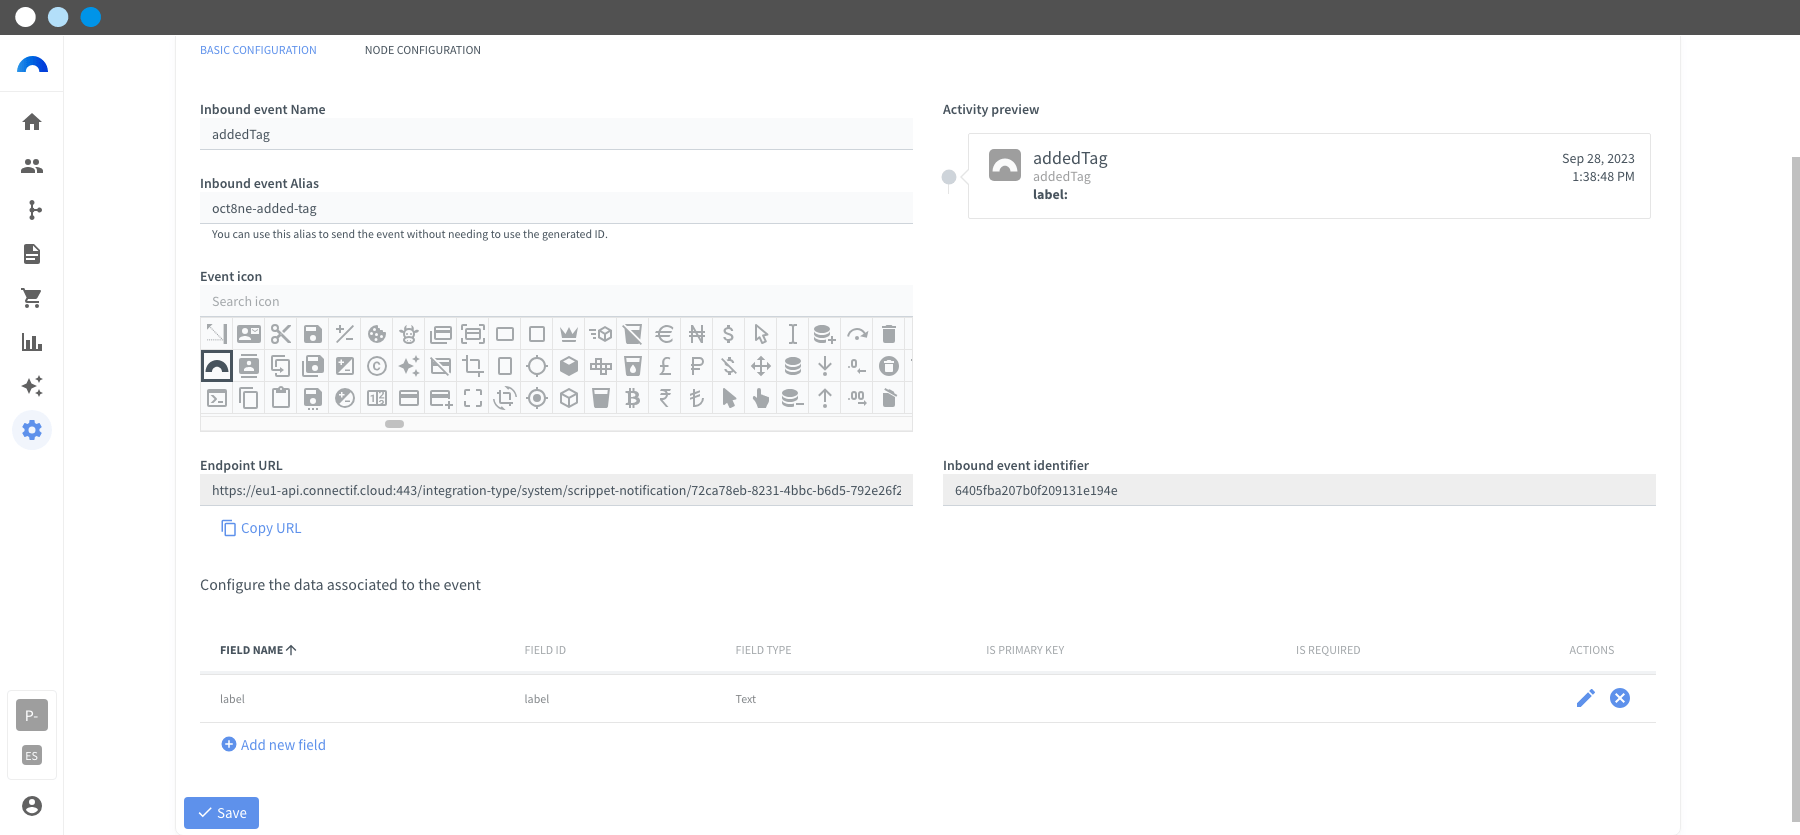The height and width of the screenshot is (835, 1800).
Task: Select the pound sterling event icon
Action: click(x=665, y=366)
